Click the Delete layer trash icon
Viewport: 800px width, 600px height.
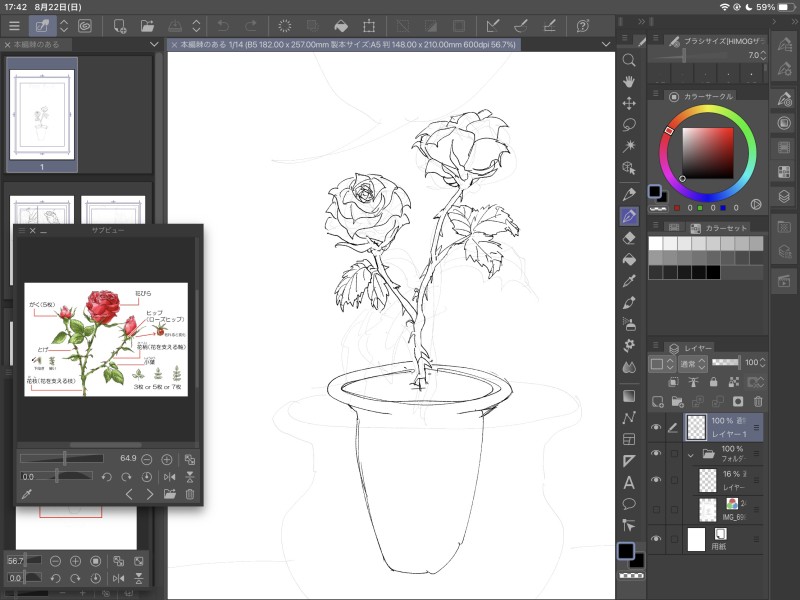pyautogui.click(x=758, y=401)
